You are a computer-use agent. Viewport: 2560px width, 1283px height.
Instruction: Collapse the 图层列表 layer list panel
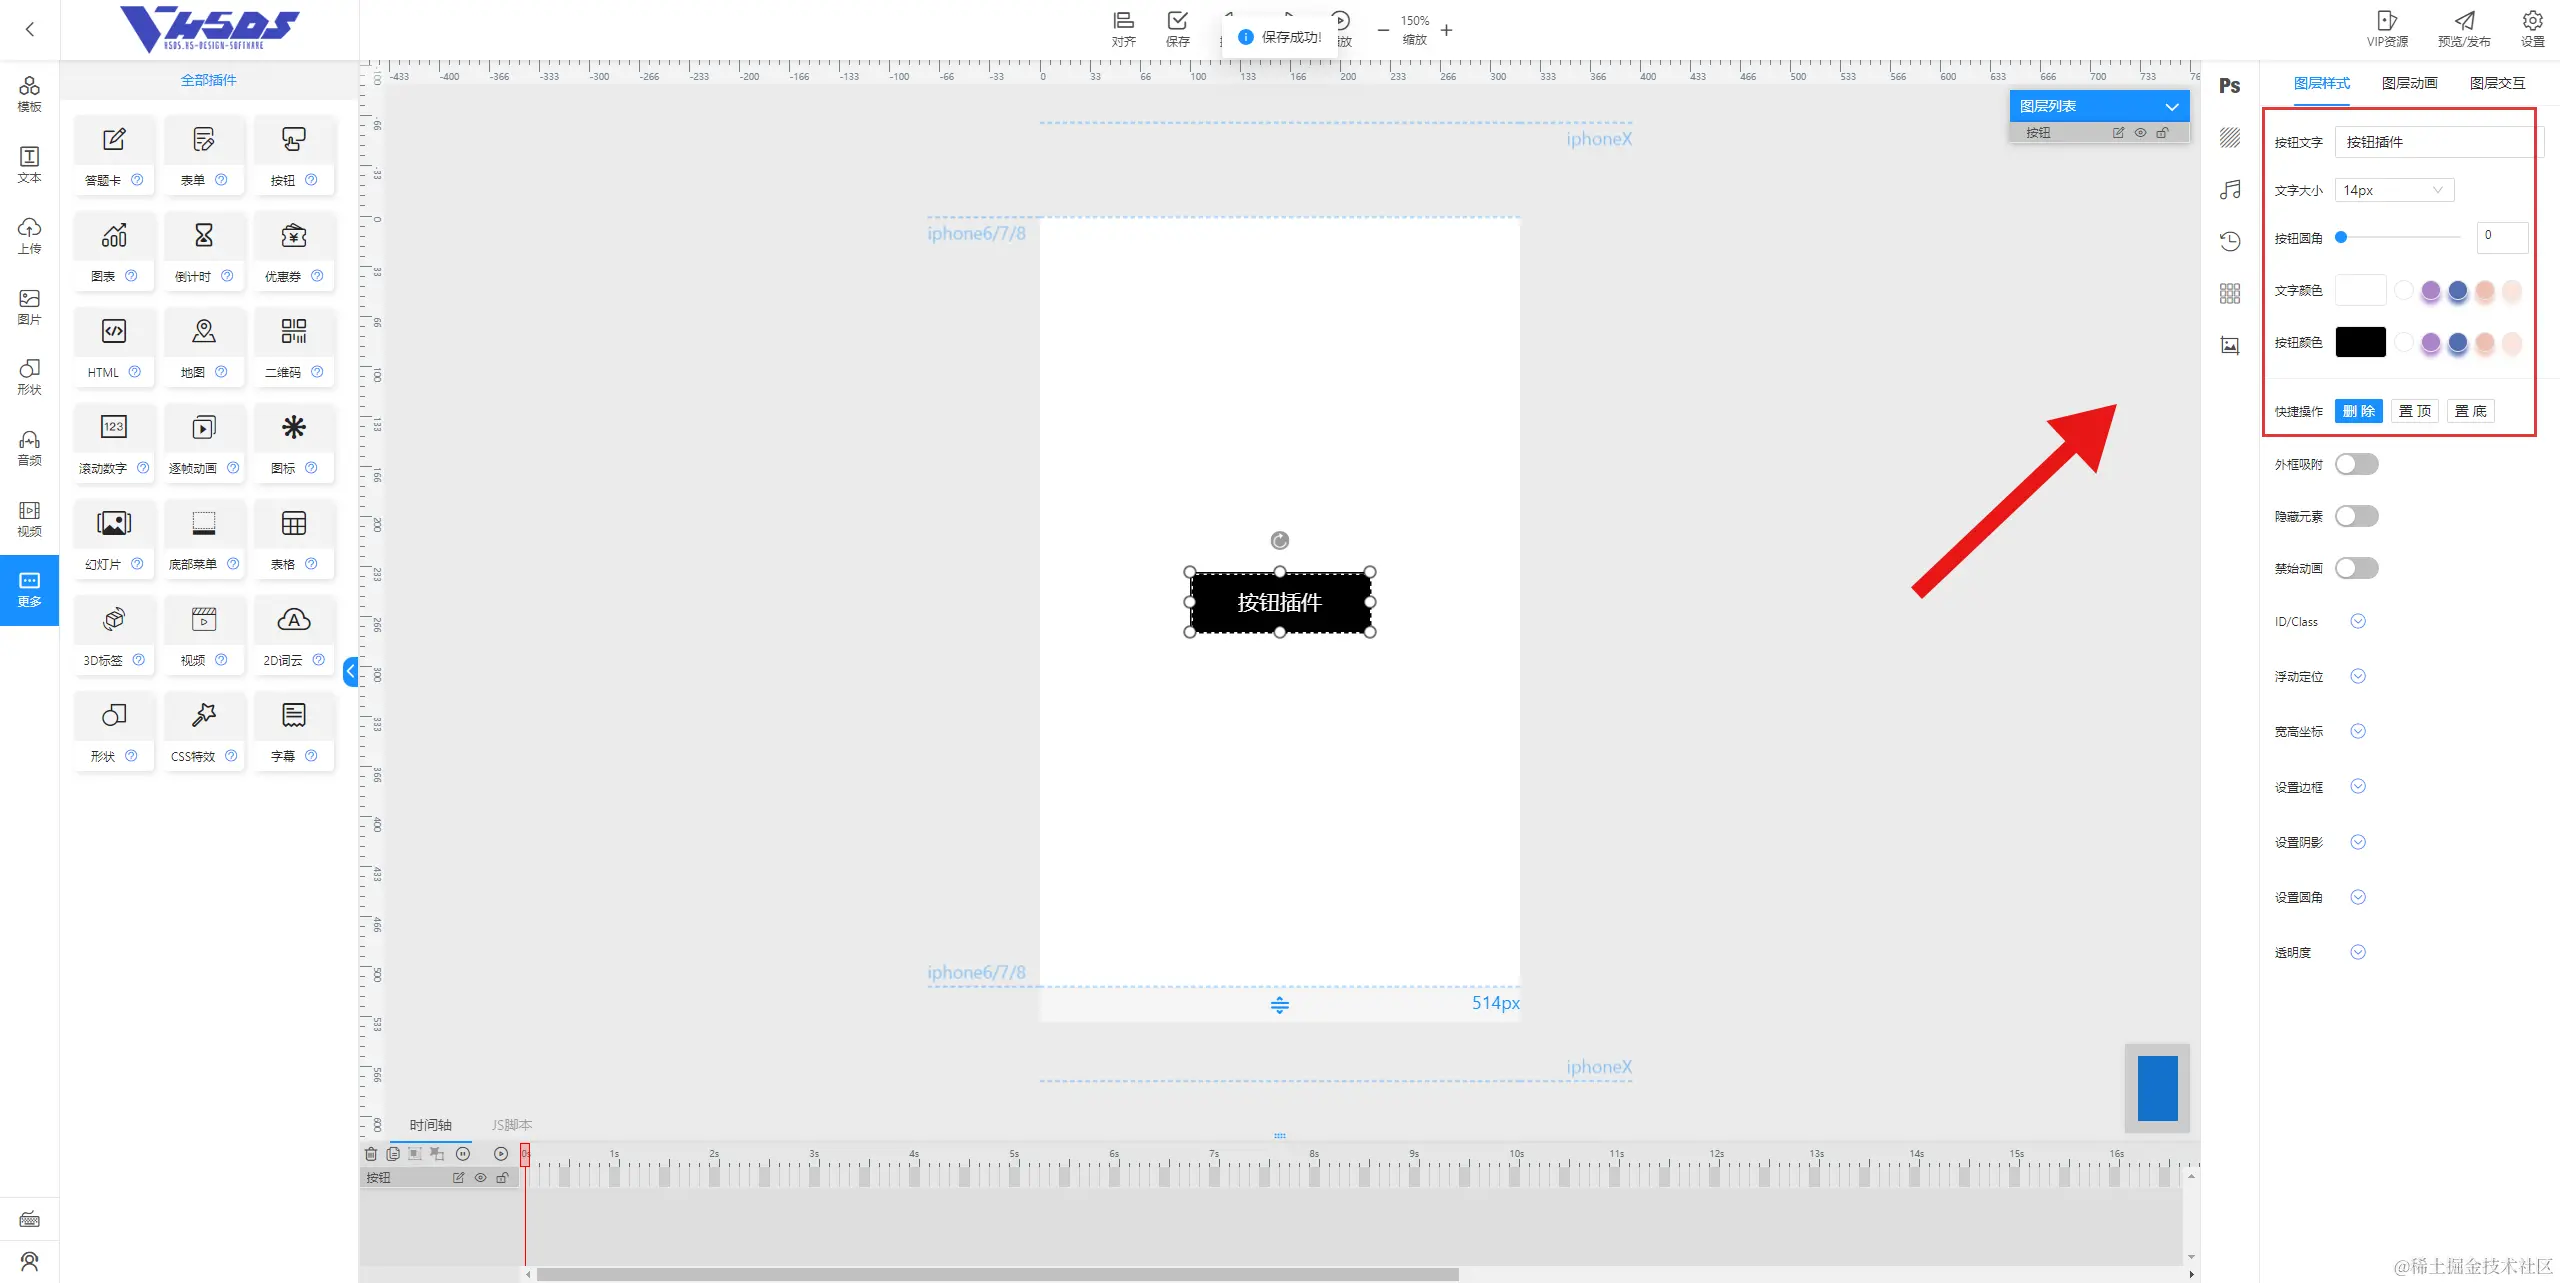click(x=2171, y=106)
